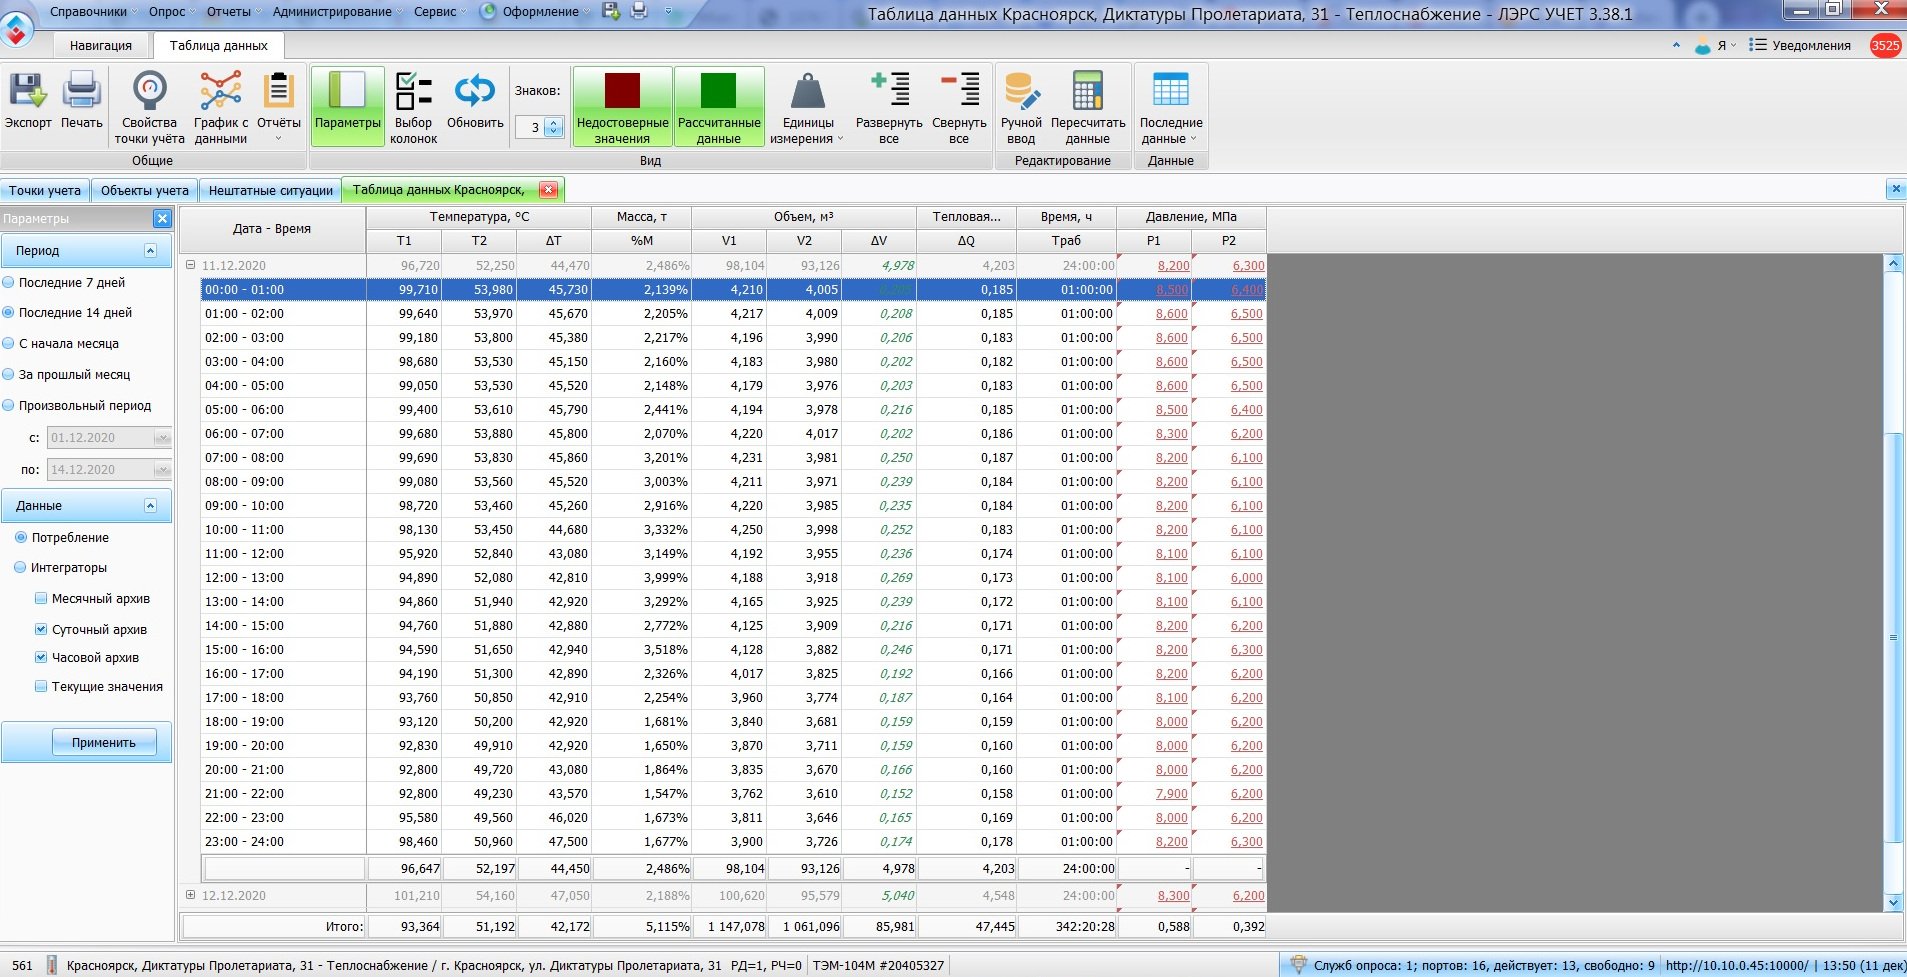This screenshot has height=977, width=1907.
Task: Click the table vertical scrollbar down arrow
Action: click(1893, 902)
